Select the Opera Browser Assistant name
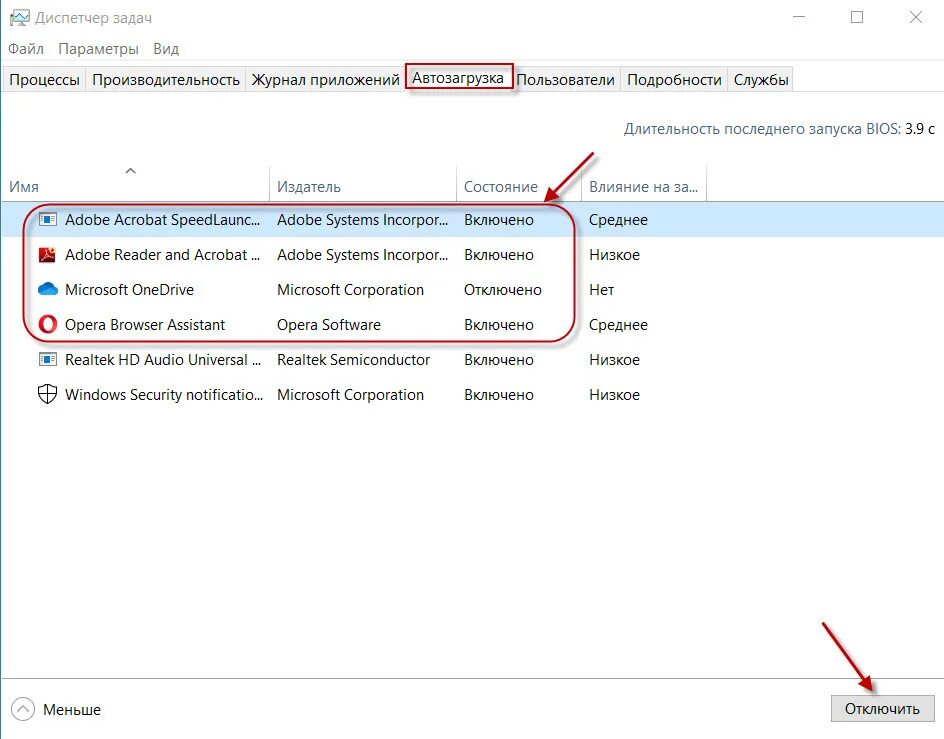The height and width of the screenshot is (739, 944). (x=145, y=325)
